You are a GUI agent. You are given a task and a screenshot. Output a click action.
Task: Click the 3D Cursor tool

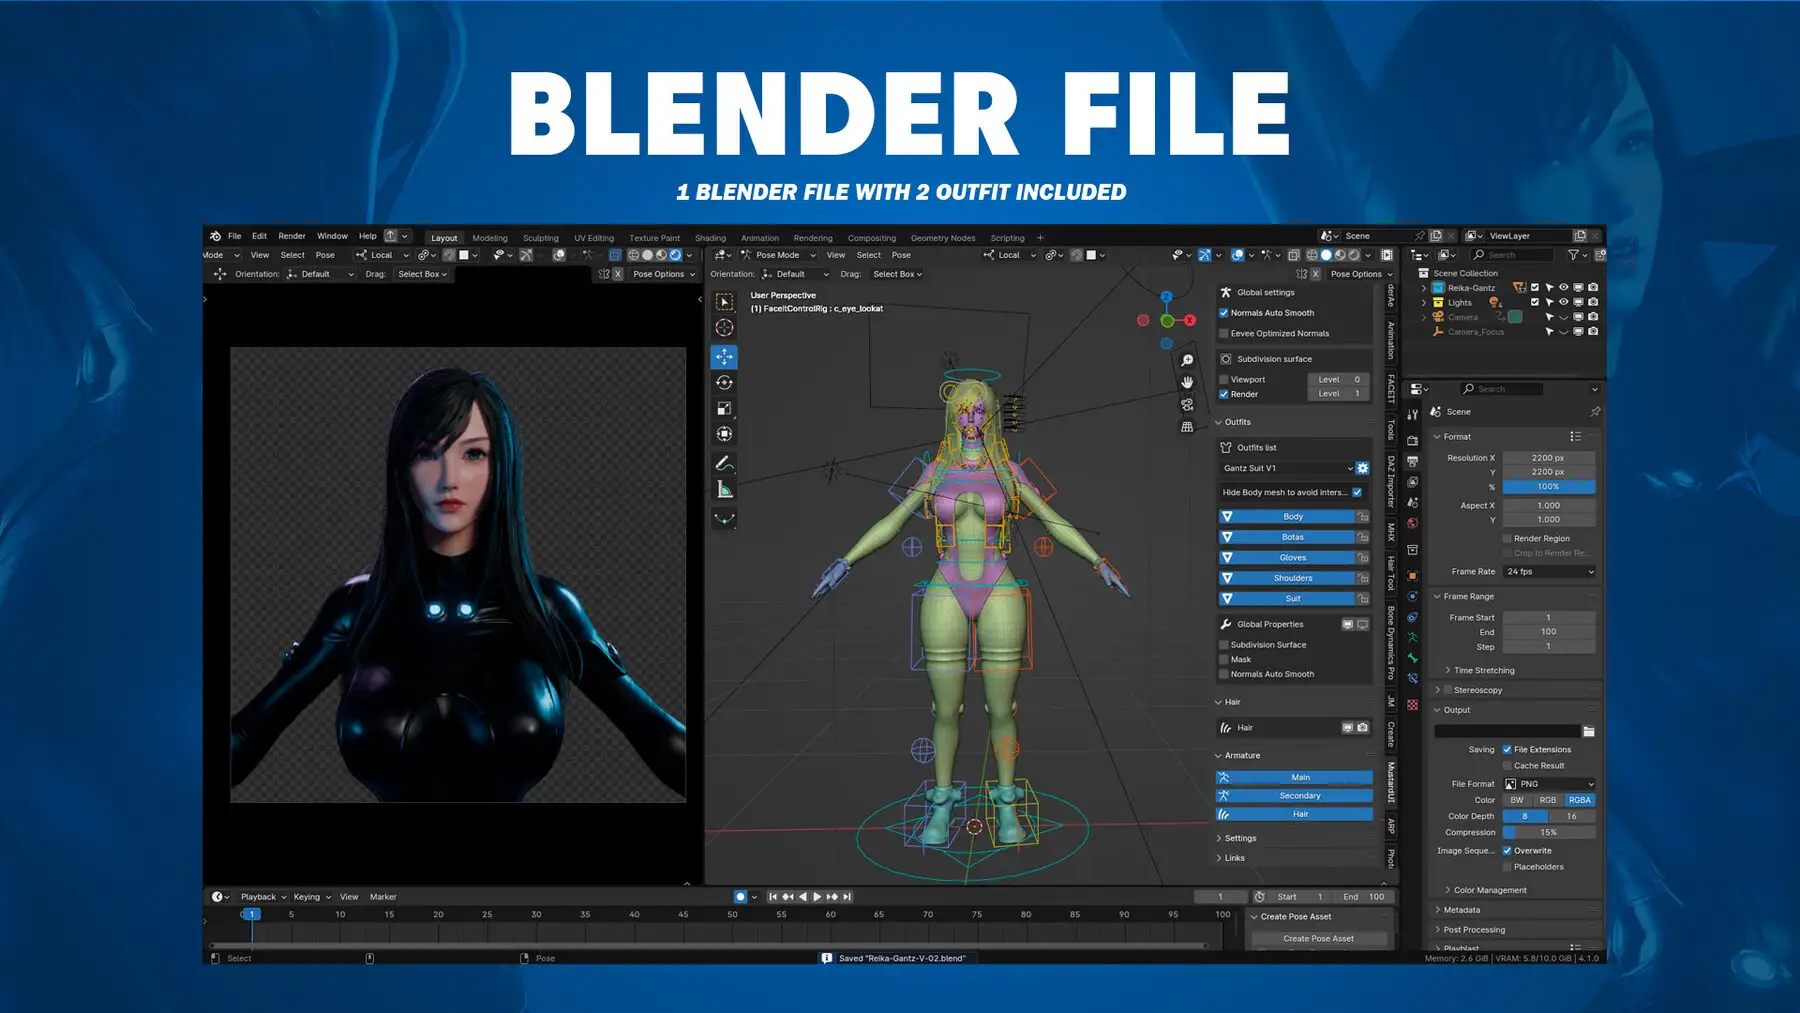(x=724, y=328)
